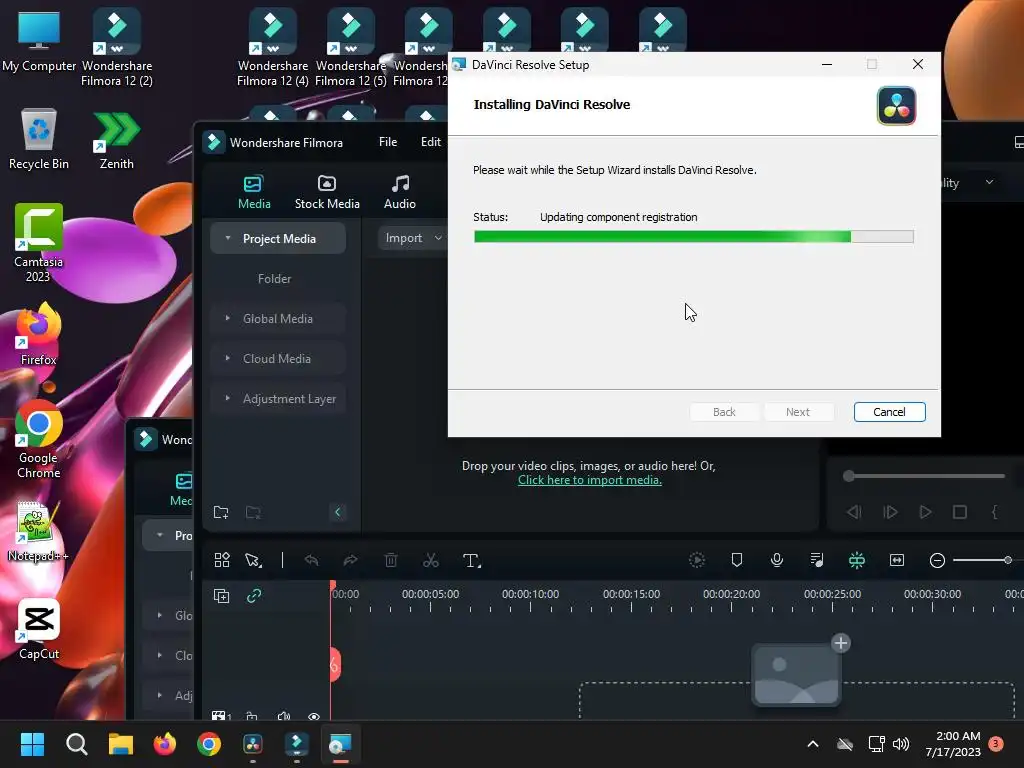Click the media placeholder thumbnail
Viewport: 1024px width, 768px height.
pos(795,676)
